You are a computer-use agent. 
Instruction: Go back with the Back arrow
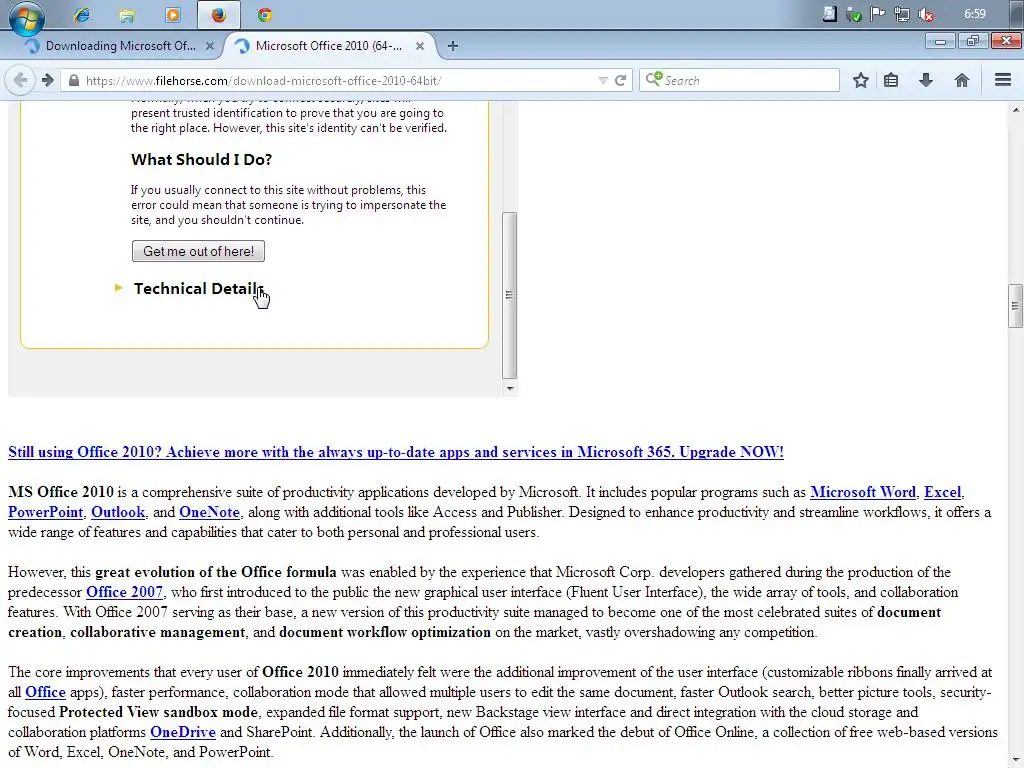pos(20,80)
